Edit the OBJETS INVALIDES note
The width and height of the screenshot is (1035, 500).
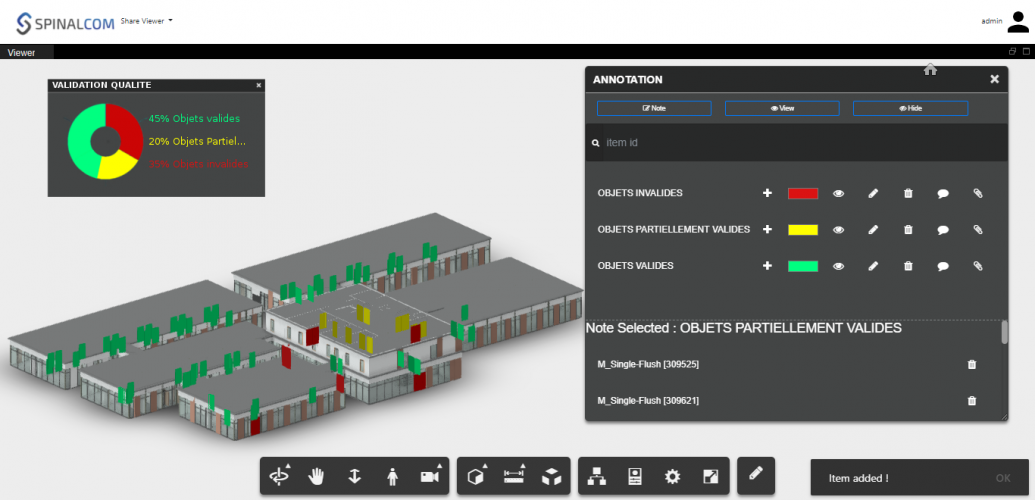873,194
